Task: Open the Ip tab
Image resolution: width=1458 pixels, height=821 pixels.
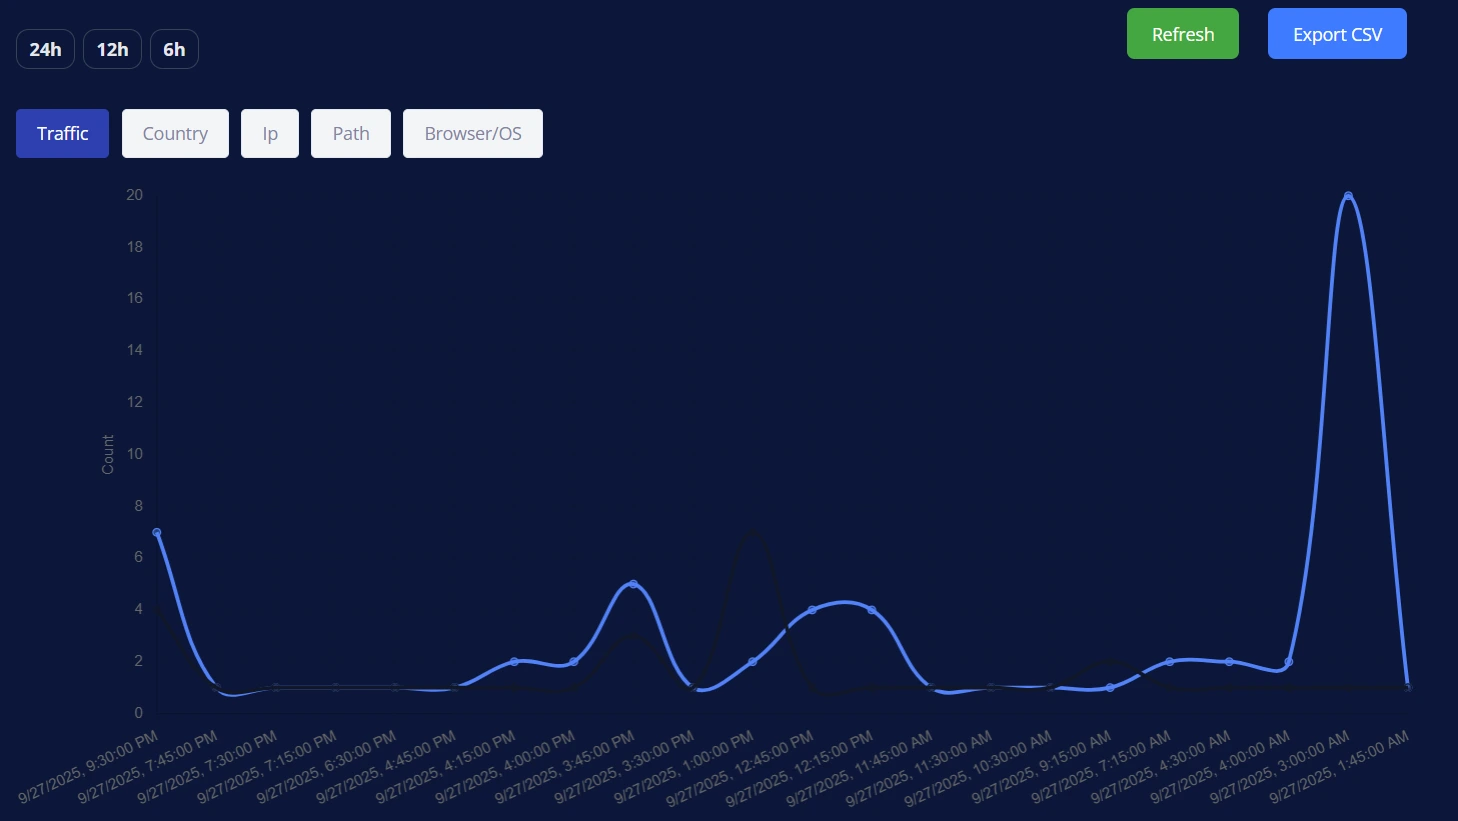Action: [270, 134]
